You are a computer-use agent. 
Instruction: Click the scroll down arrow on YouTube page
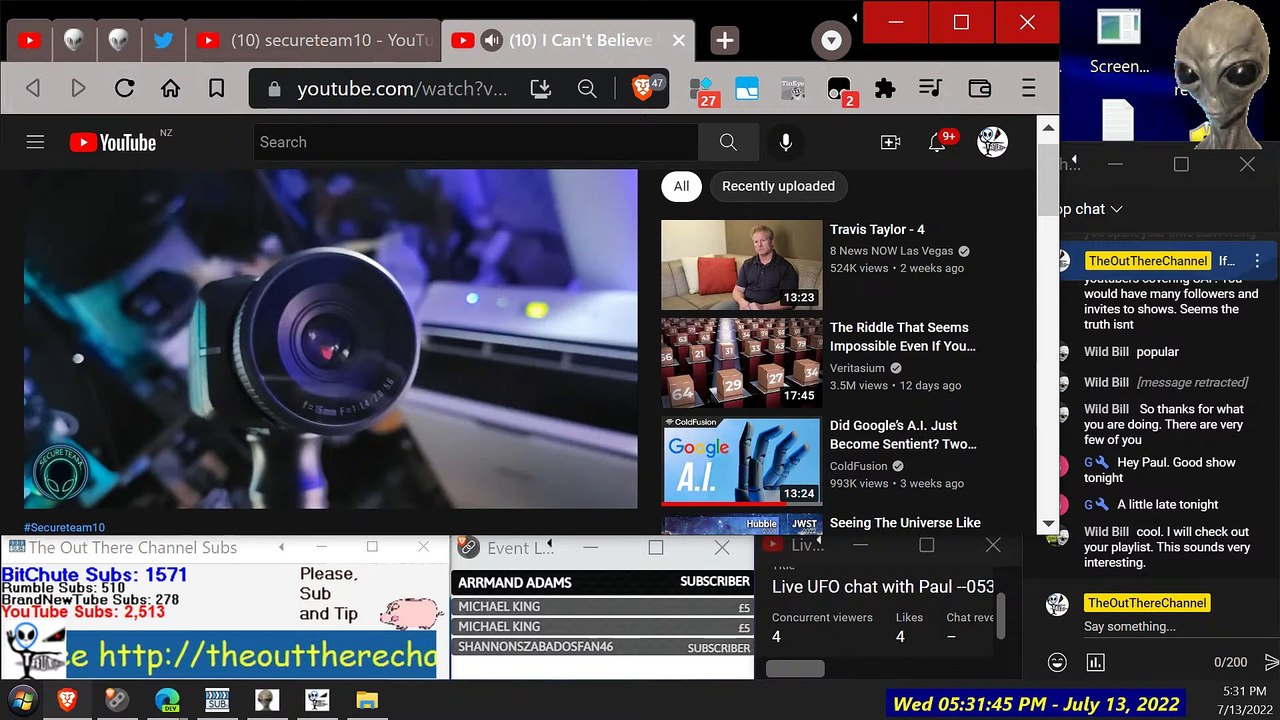[1048, 523]
